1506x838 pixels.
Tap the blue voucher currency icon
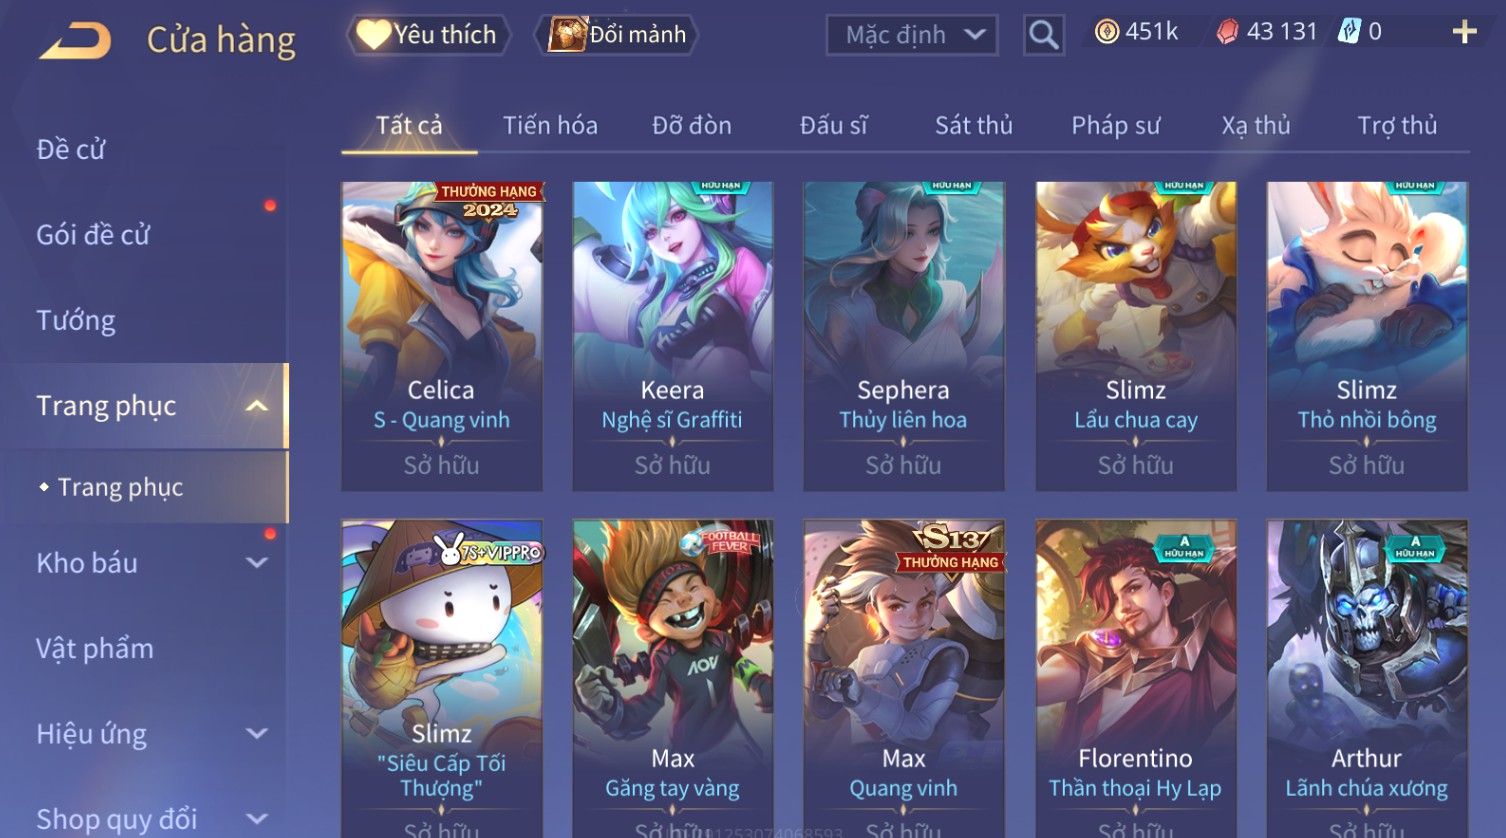pyautogui.click(x=1349, y=32)
